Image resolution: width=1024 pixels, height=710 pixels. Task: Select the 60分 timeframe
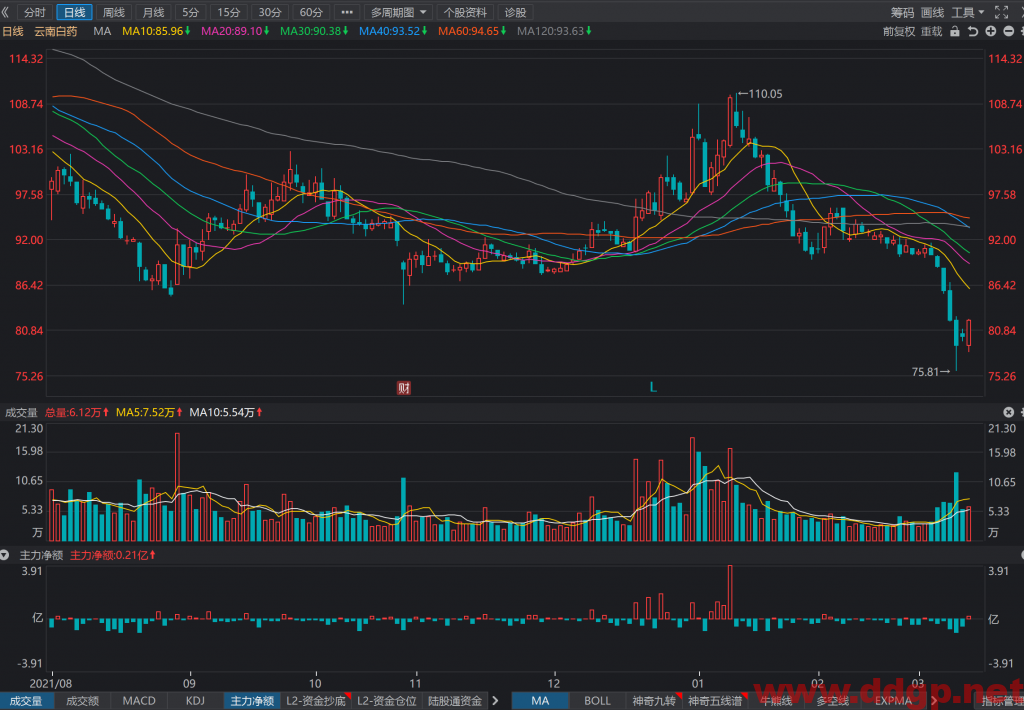tap(311, 12)
